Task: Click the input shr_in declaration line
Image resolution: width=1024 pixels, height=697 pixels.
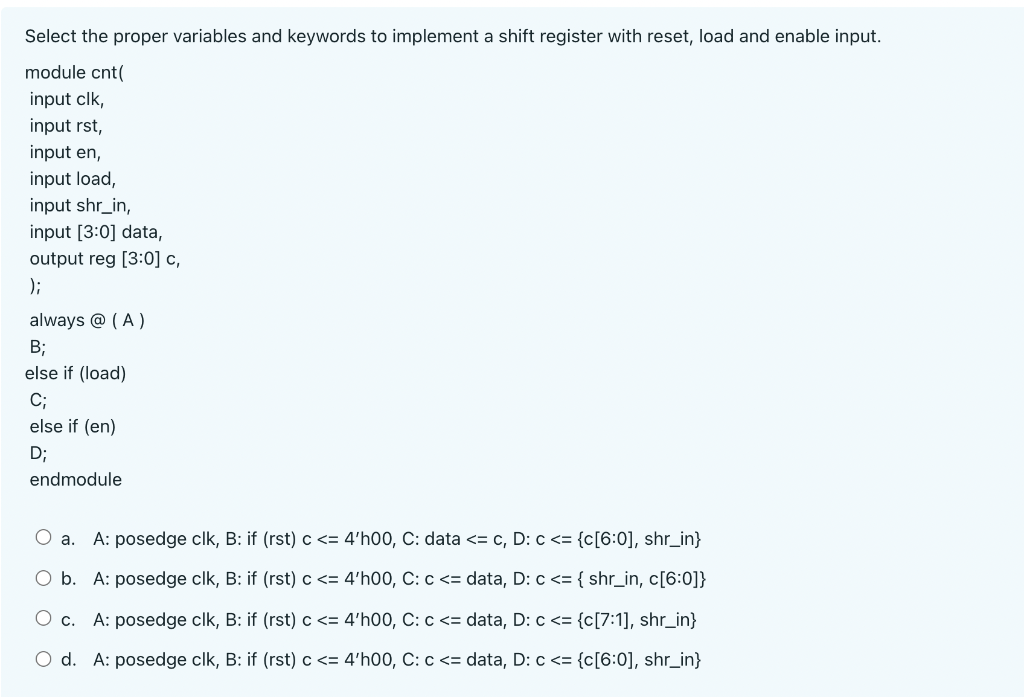Action: click(x=78, y=206)
